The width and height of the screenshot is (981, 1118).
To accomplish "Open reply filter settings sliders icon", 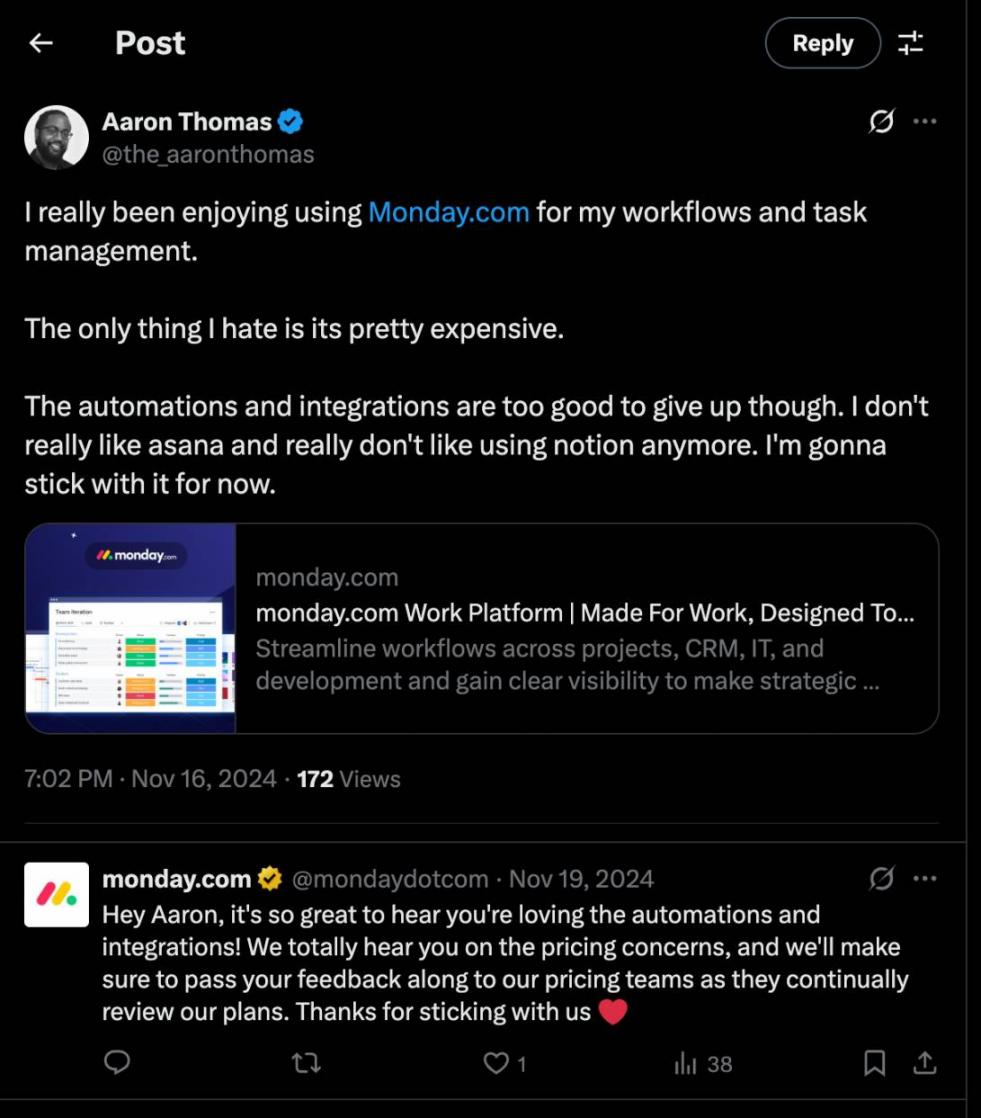I will click(910, 43).
